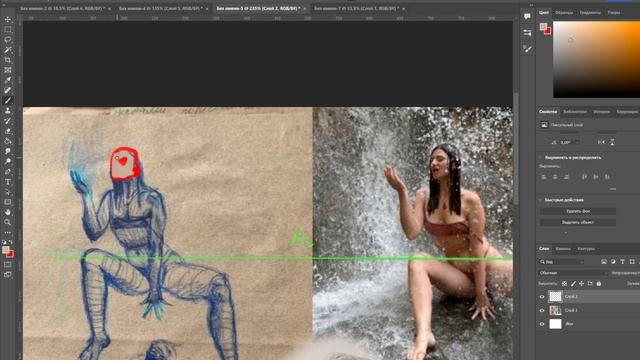Select the Spot Healing Brush tool
Image resolution: width=640 pixels, height=360 pixels.
click(x=8, y=90)
